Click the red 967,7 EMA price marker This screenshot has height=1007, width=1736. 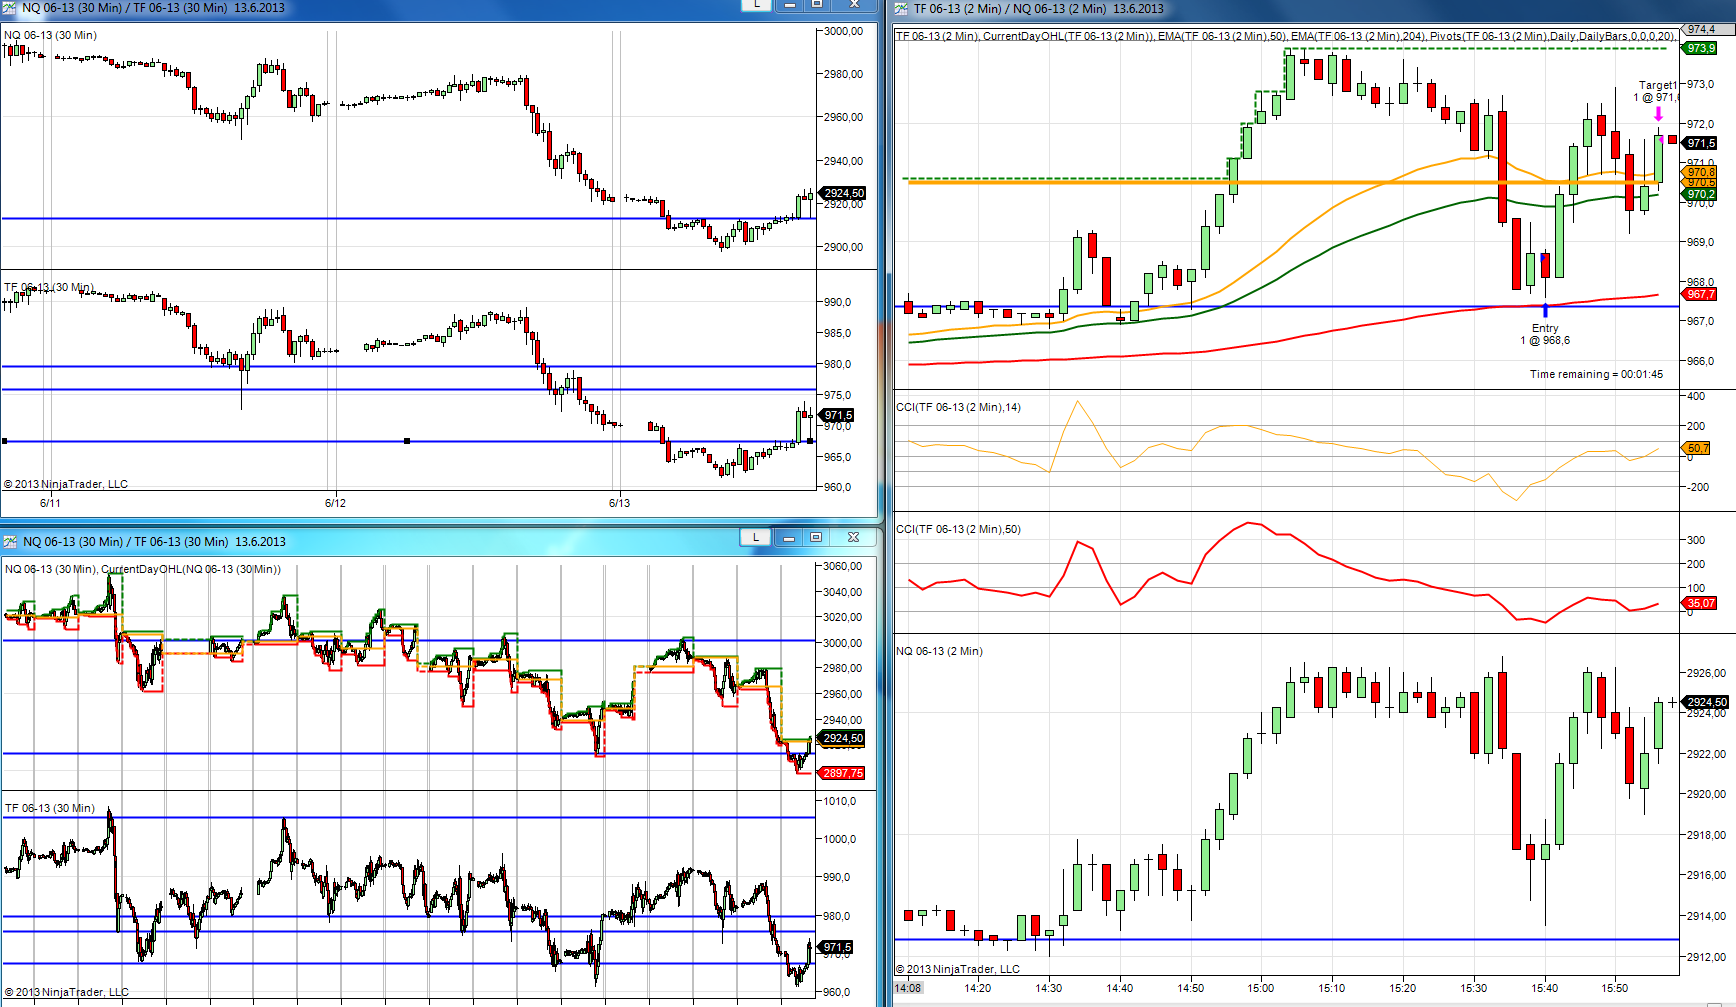[1700, 294]
